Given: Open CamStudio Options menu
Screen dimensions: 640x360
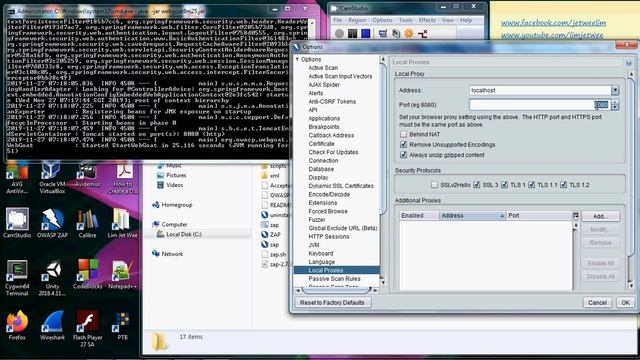Looking at the screenshot, I should coord(382,20).
